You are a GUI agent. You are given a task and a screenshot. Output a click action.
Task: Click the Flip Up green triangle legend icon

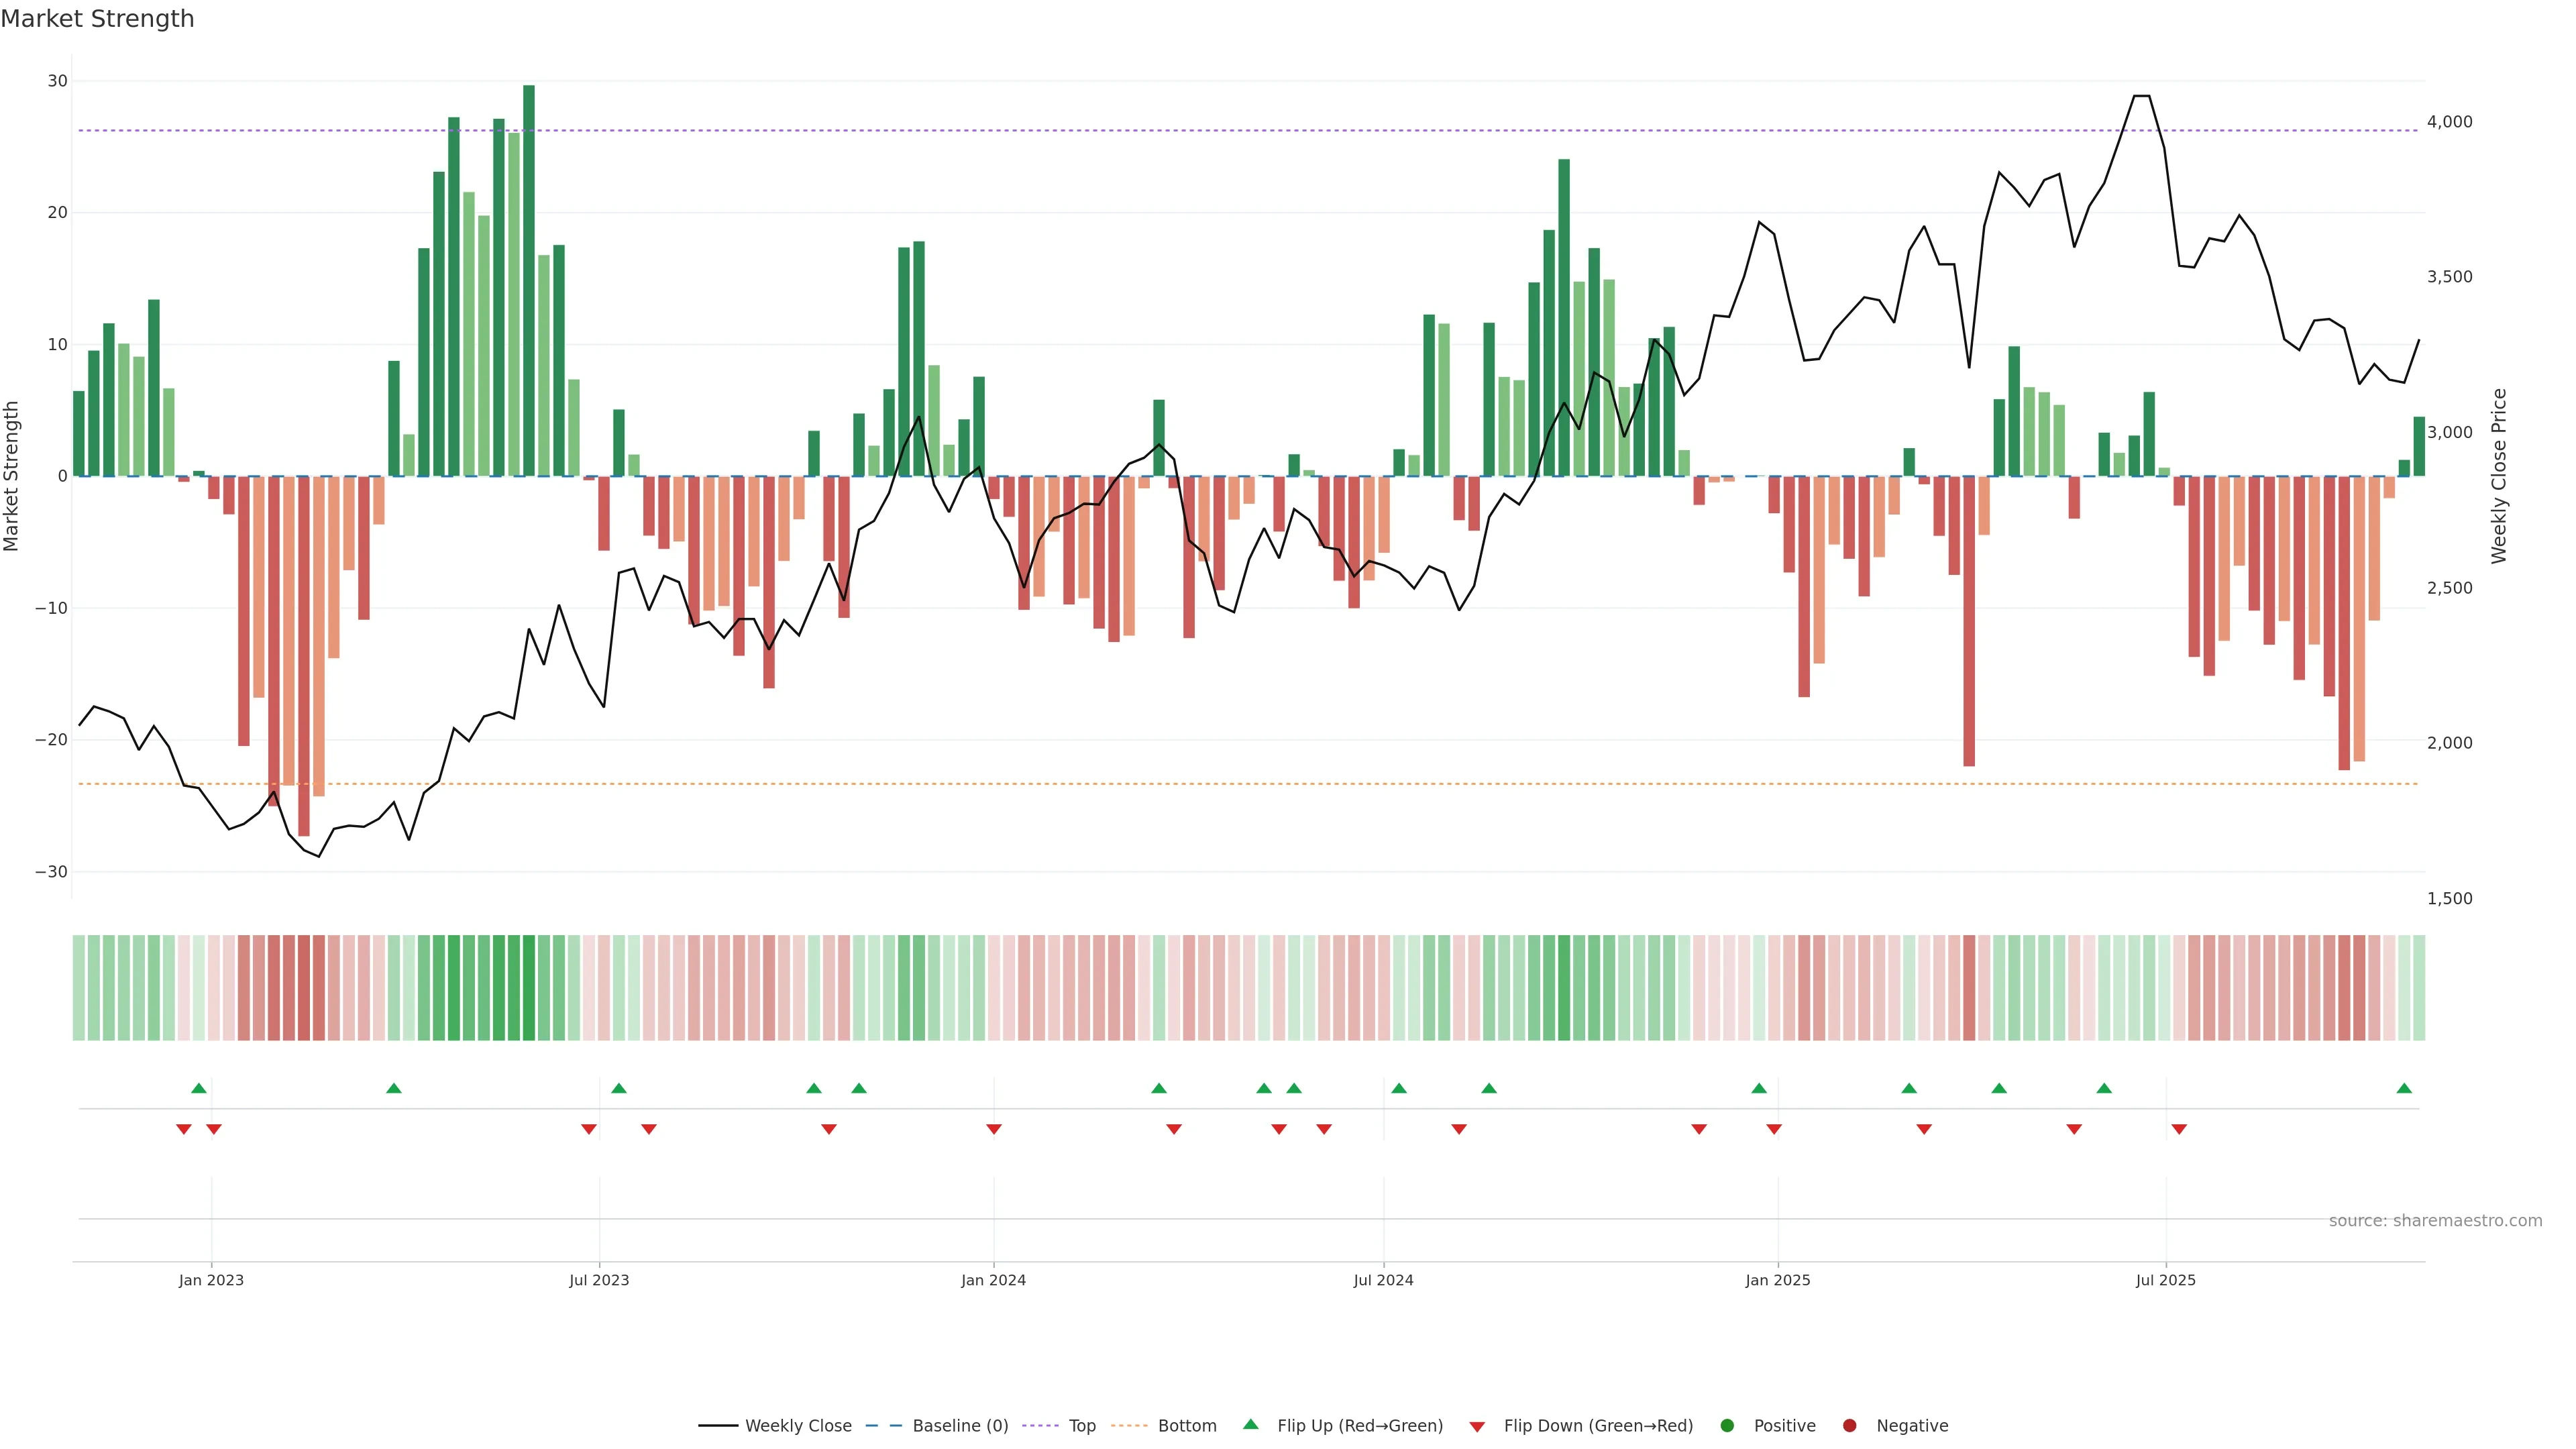click(1250, 1425)
